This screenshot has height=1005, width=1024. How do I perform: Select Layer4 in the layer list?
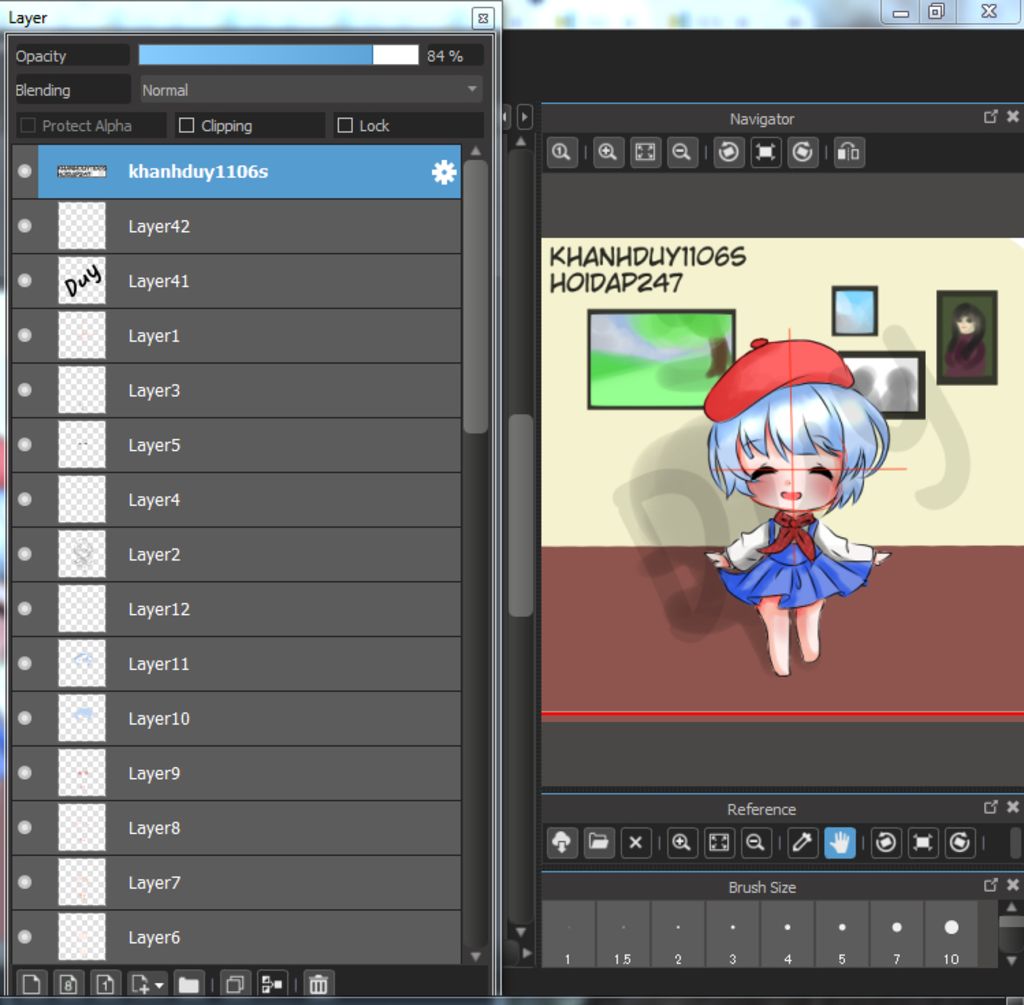[236, 500]
